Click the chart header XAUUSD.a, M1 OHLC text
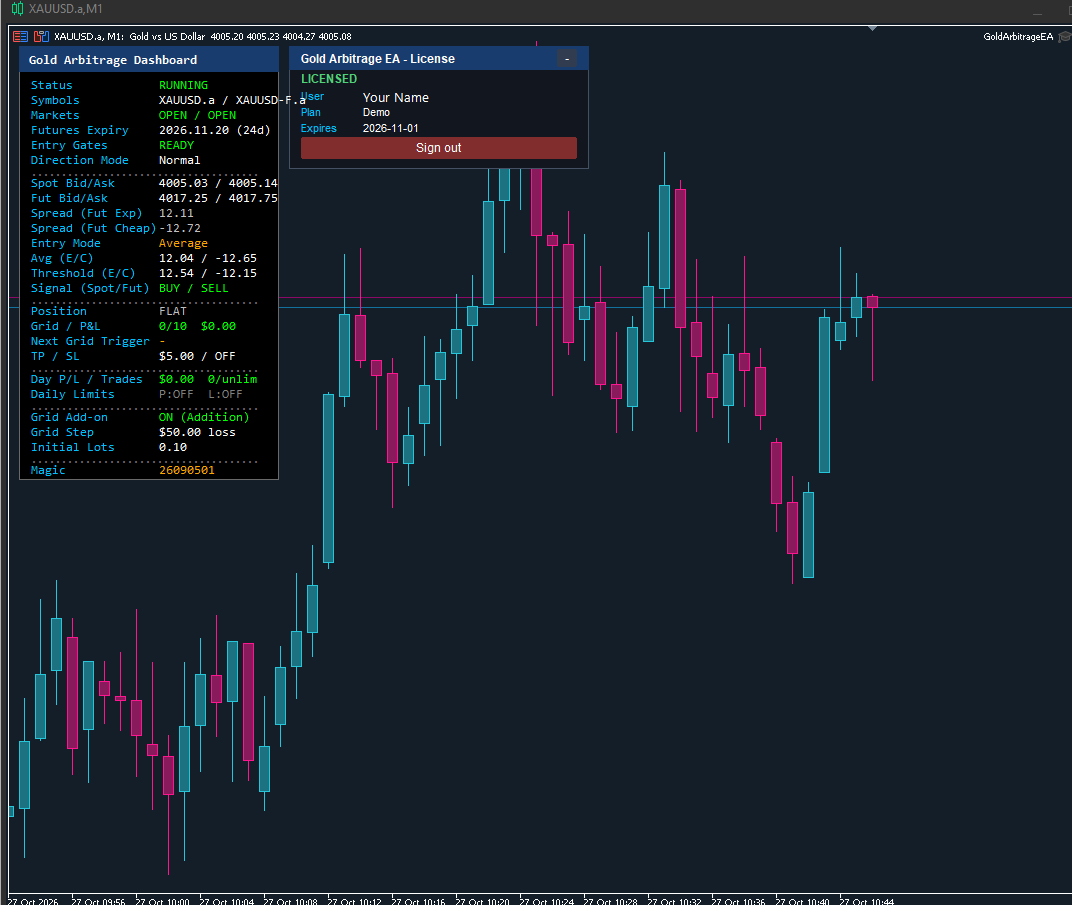1072x905 pixels. 202,37
